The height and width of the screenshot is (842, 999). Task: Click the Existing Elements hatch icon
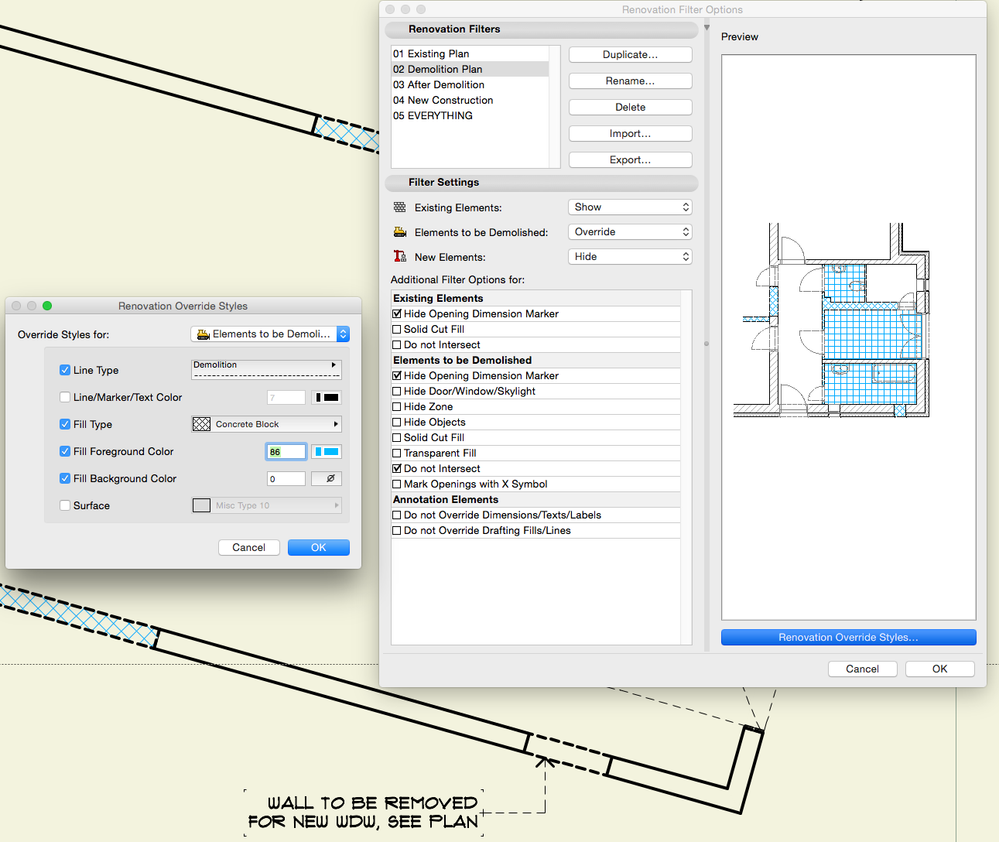pyautogui.click(x=399, y=207)
